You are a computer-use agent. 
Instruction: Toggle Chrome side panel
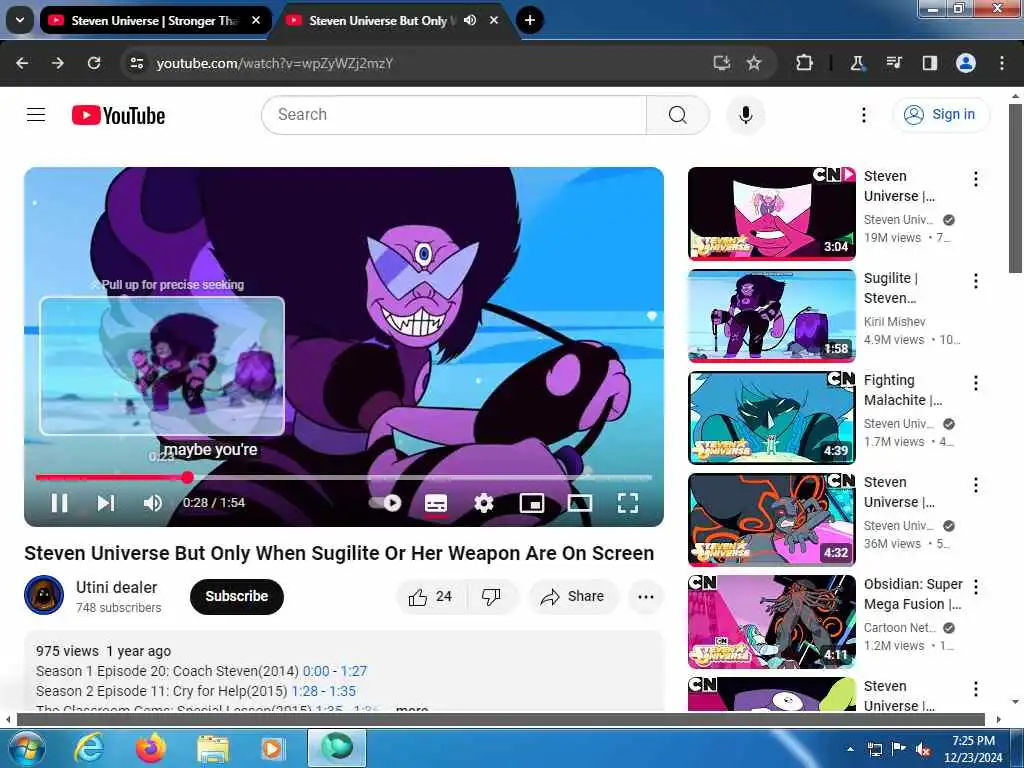(x=929, y=63)
